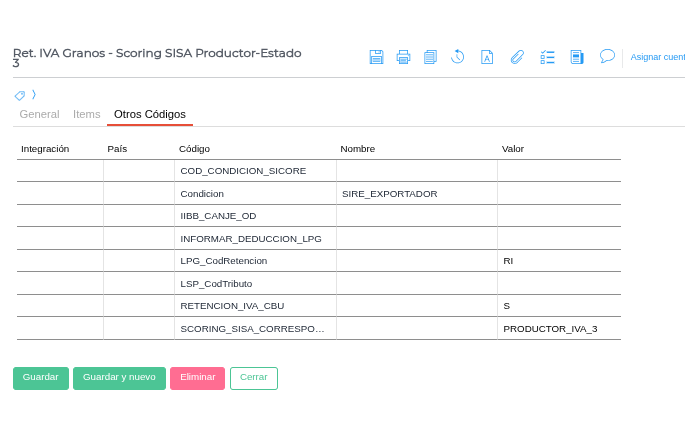This screenshot has width=685, height=430.
Task: Select the Otros Códigos tab
Action: [x=150, y=114]
